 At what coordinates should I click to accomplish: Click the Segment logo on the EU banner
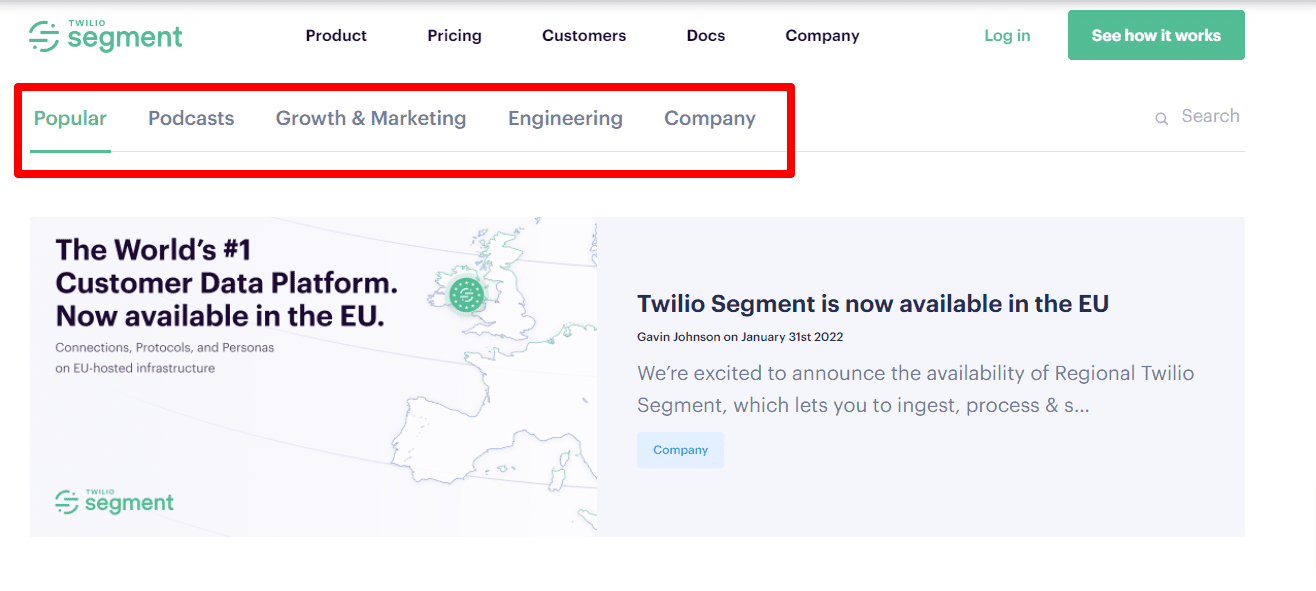point(114,501)
